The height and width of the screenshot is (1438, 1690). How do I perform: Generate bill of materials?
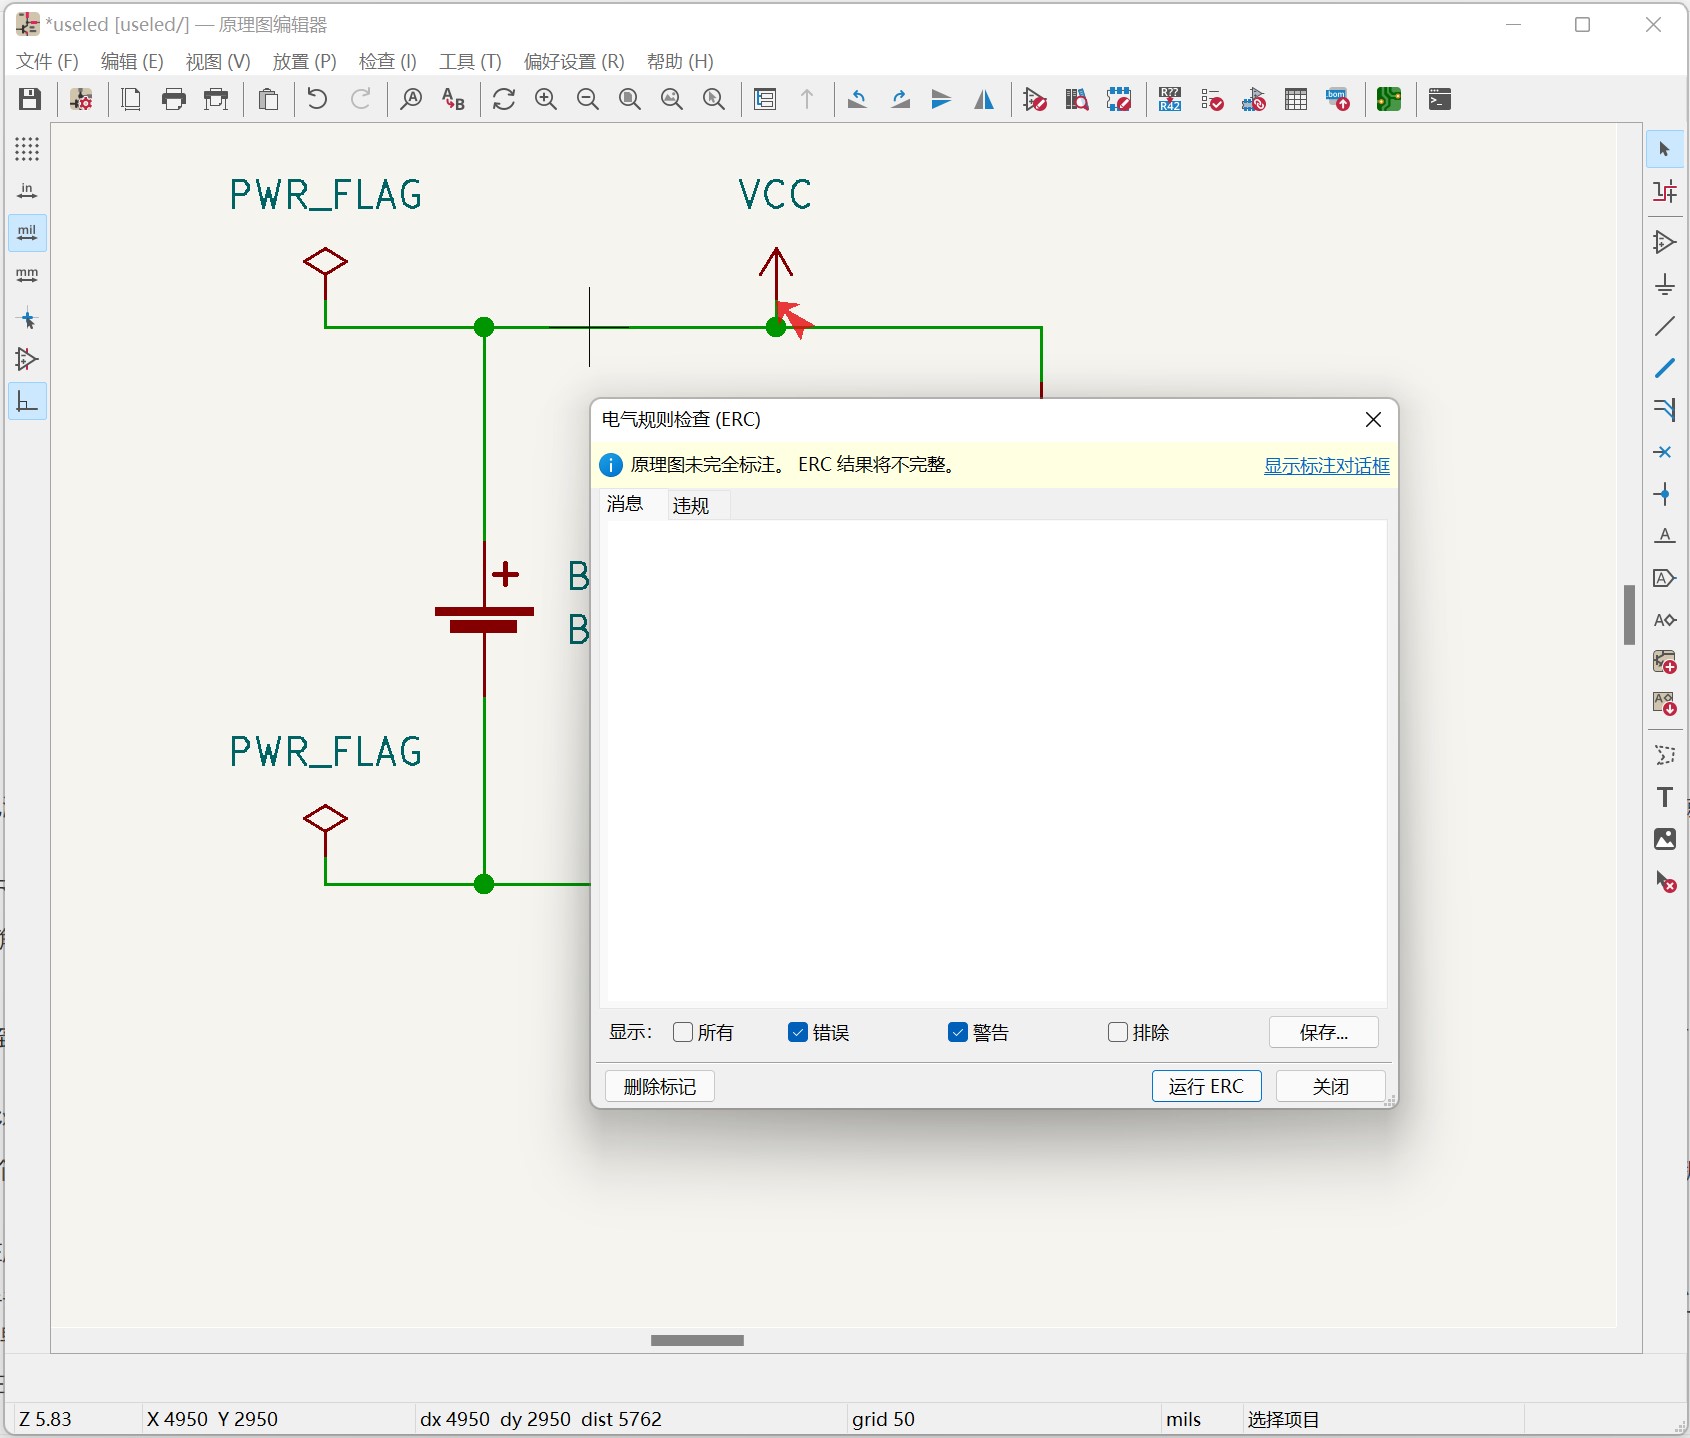[1338, 99]
